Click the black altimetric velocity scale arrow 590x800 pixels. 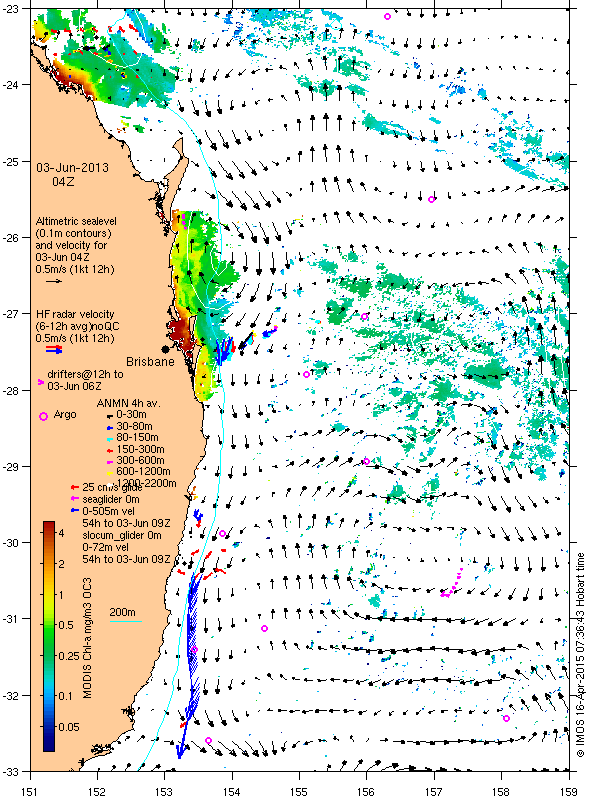tap(54, 281)
